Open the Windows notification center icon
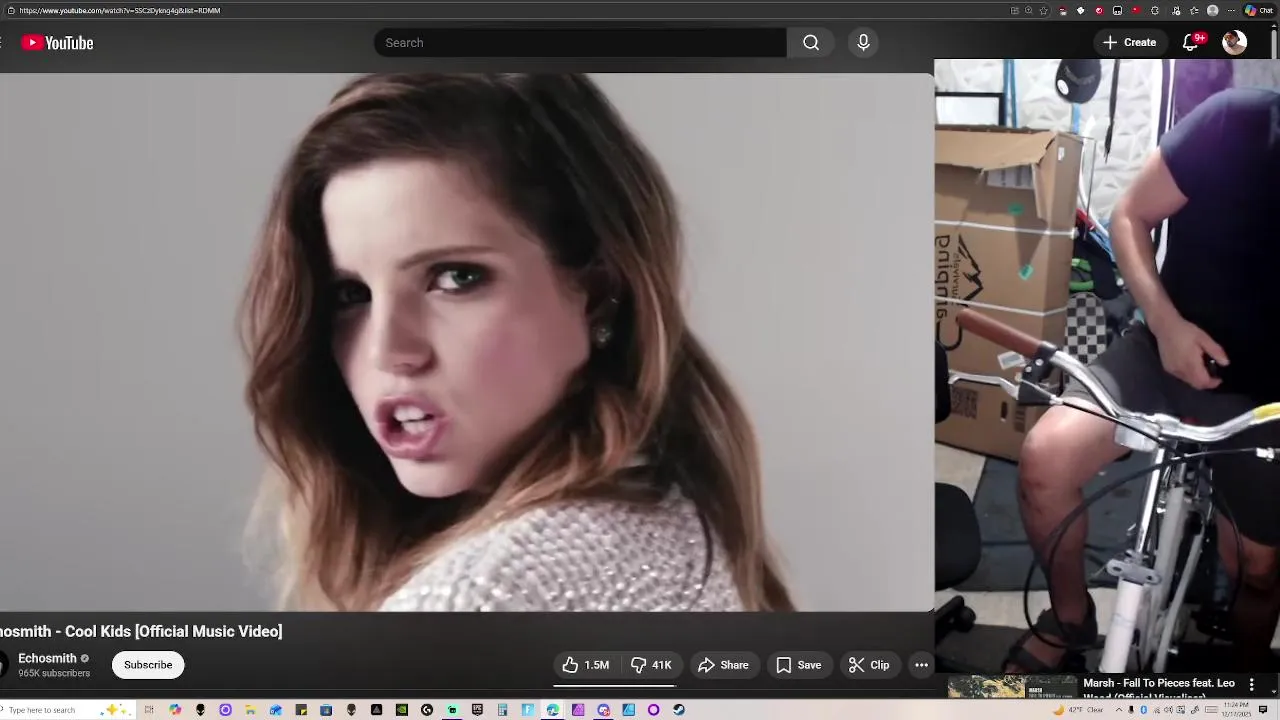Image resolution: width=1280 pixels, height=720 pixels. click(x=1263, y=710)
